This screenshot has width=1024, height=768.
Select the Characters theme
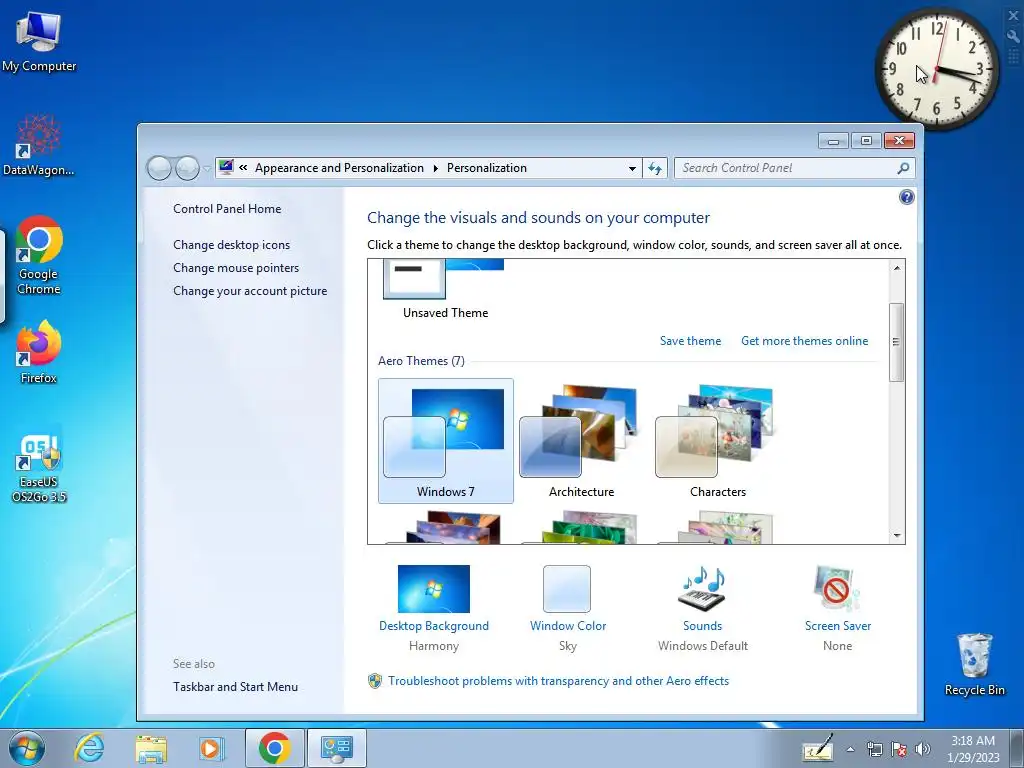718,441
